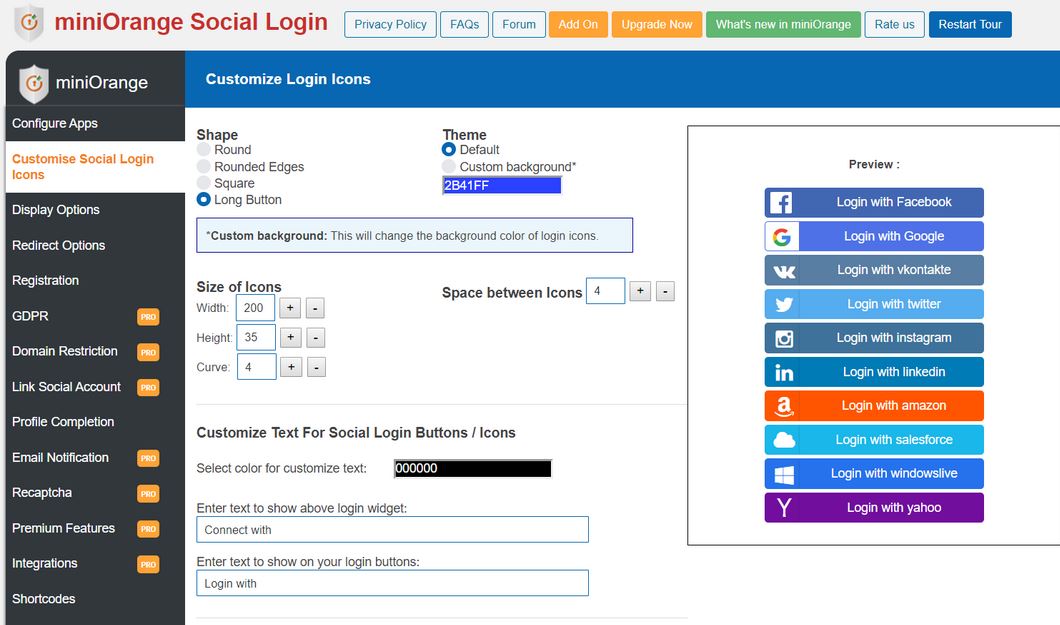This screenshot has width=1060, height=625.
Task: Click the twitter bird icon in preview
Action: [784, 305]
